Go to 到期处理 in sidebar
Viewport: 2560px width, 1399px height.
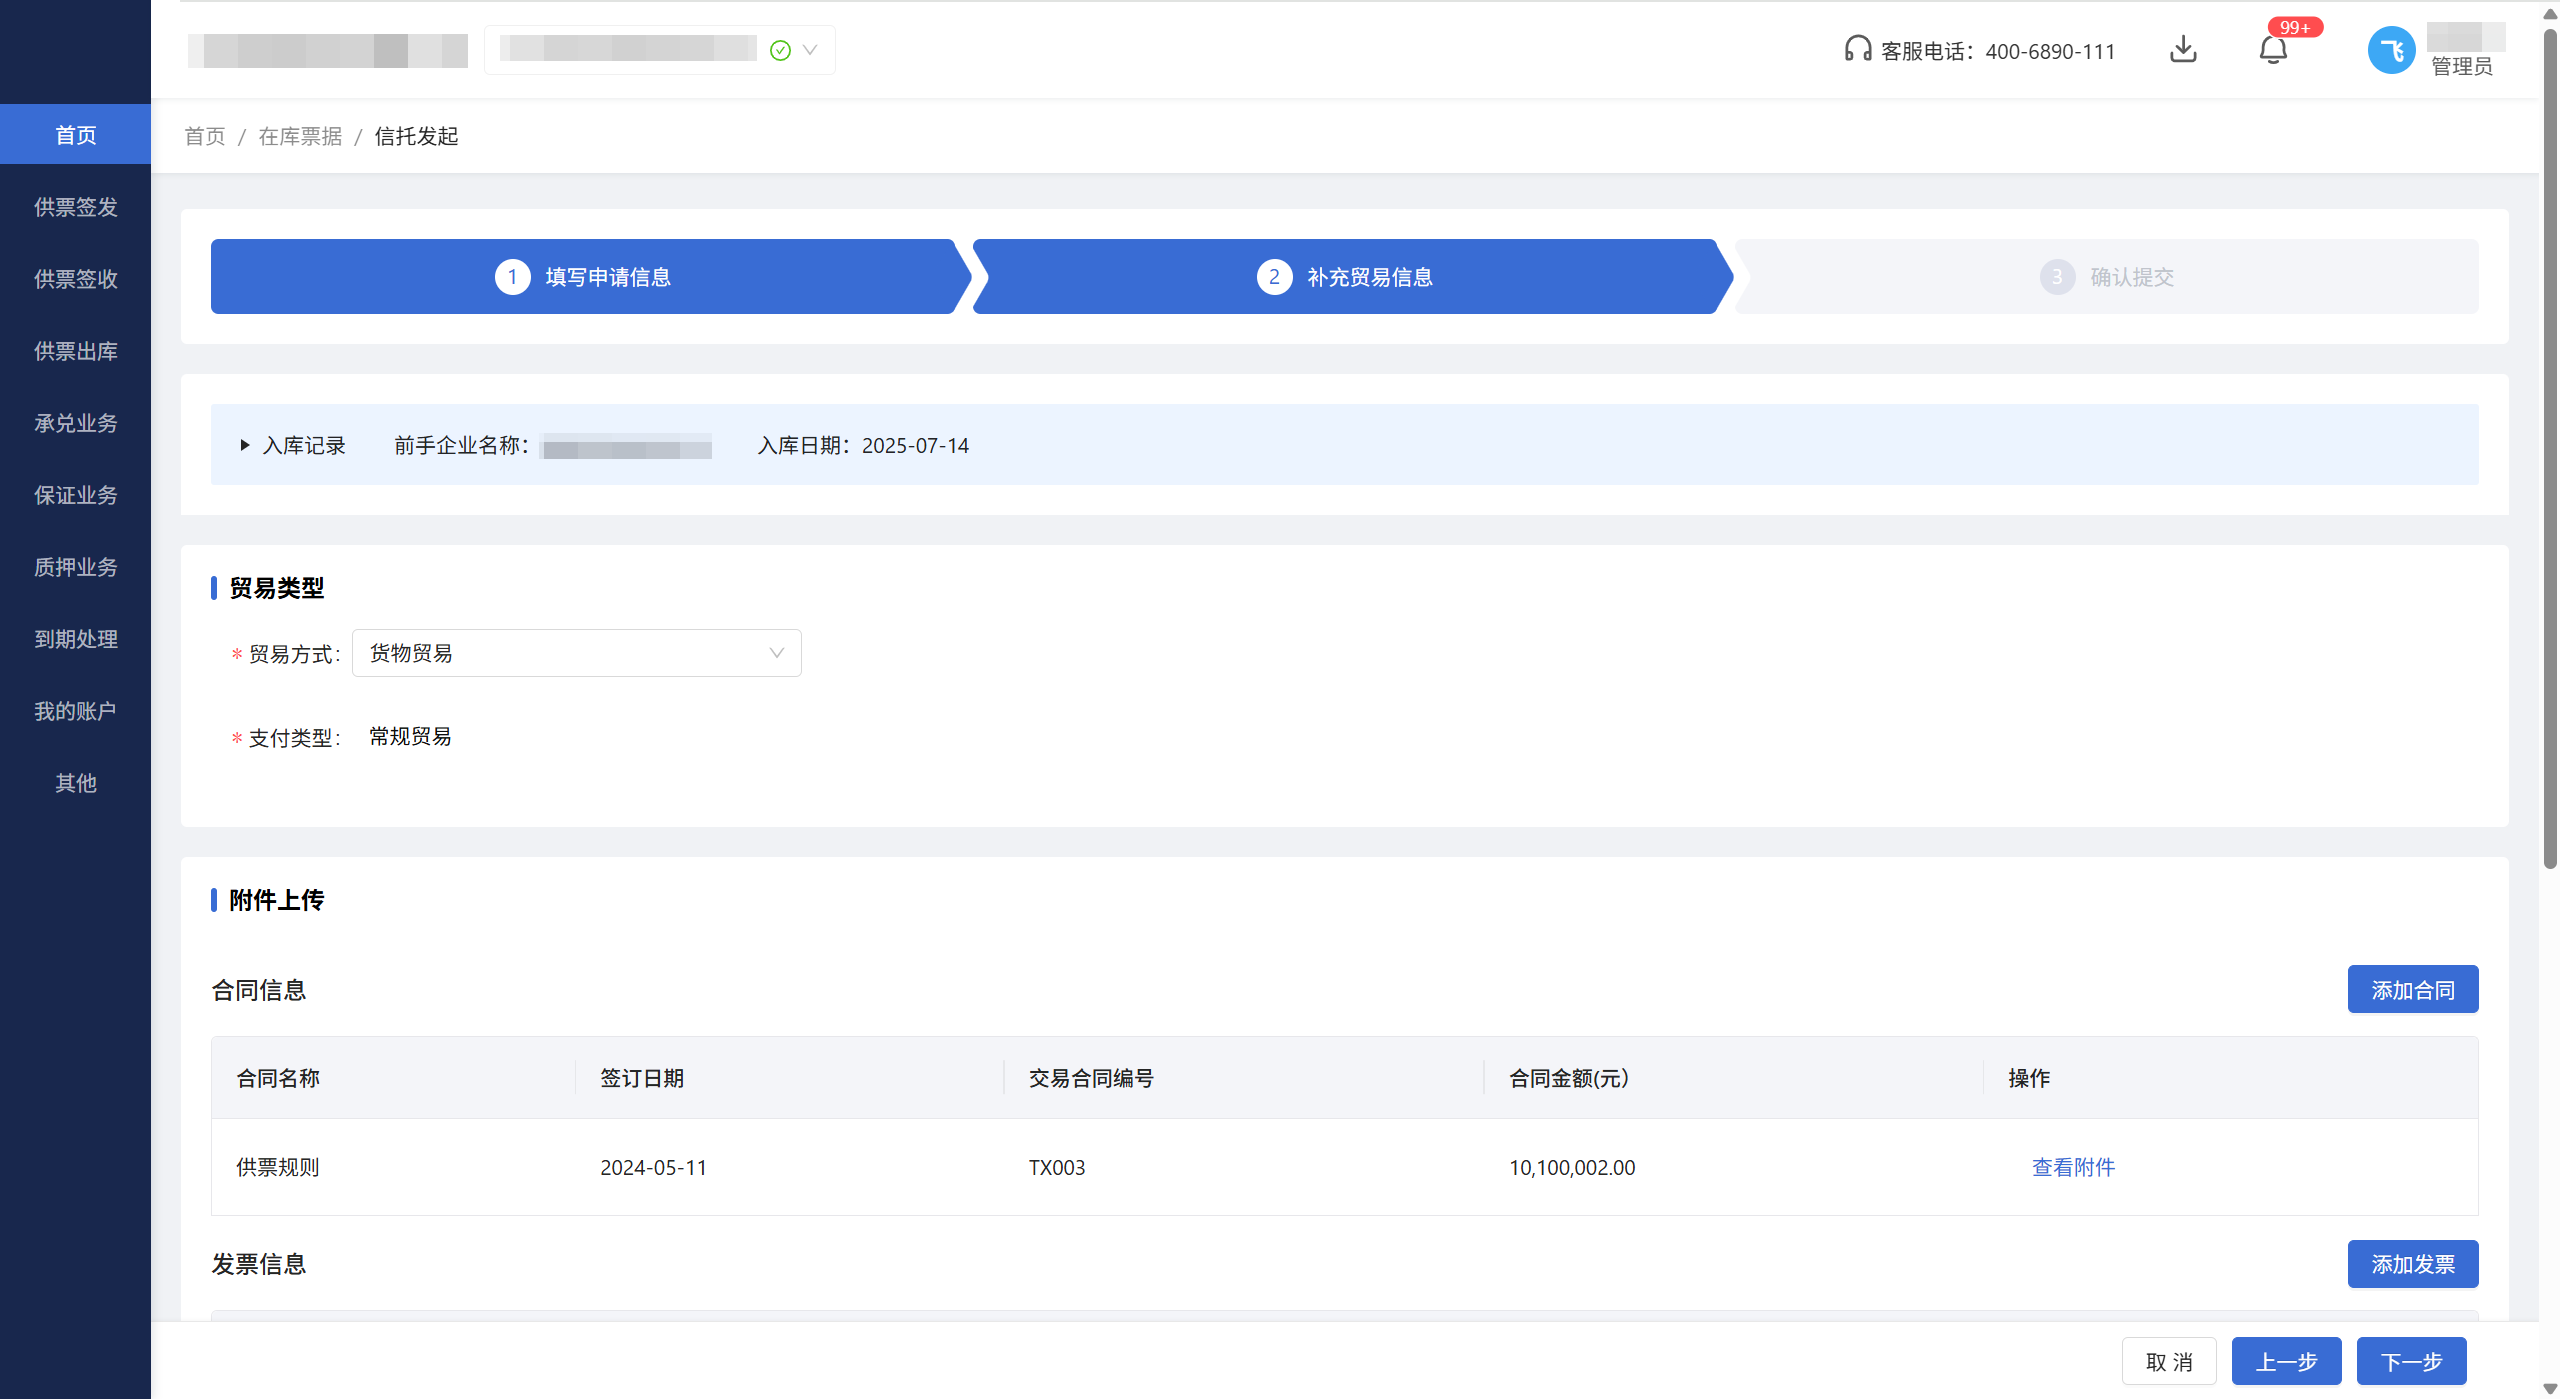76,639
